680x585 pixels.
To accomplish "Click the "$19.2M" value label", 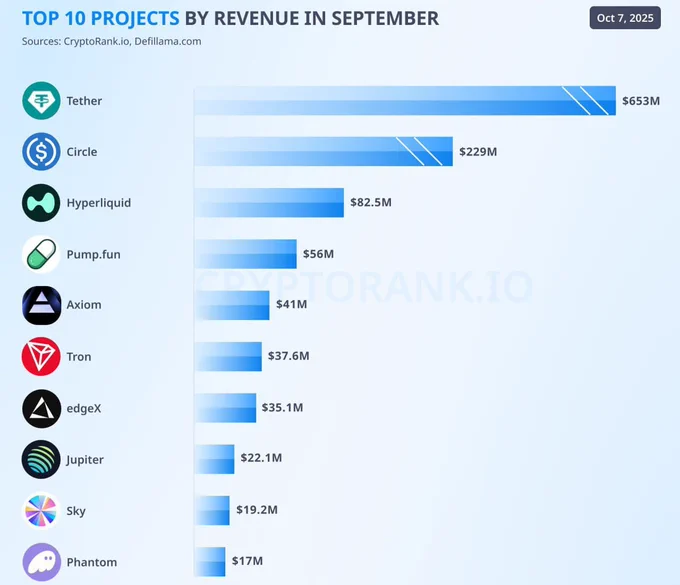I will [257, 510].
